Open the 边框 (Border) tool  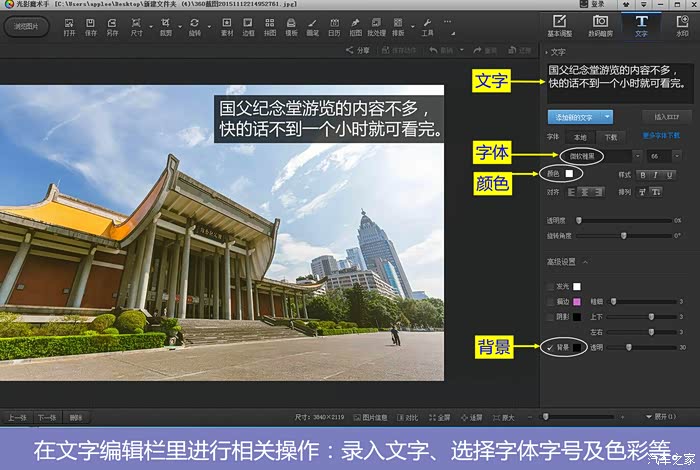[248, 25]
